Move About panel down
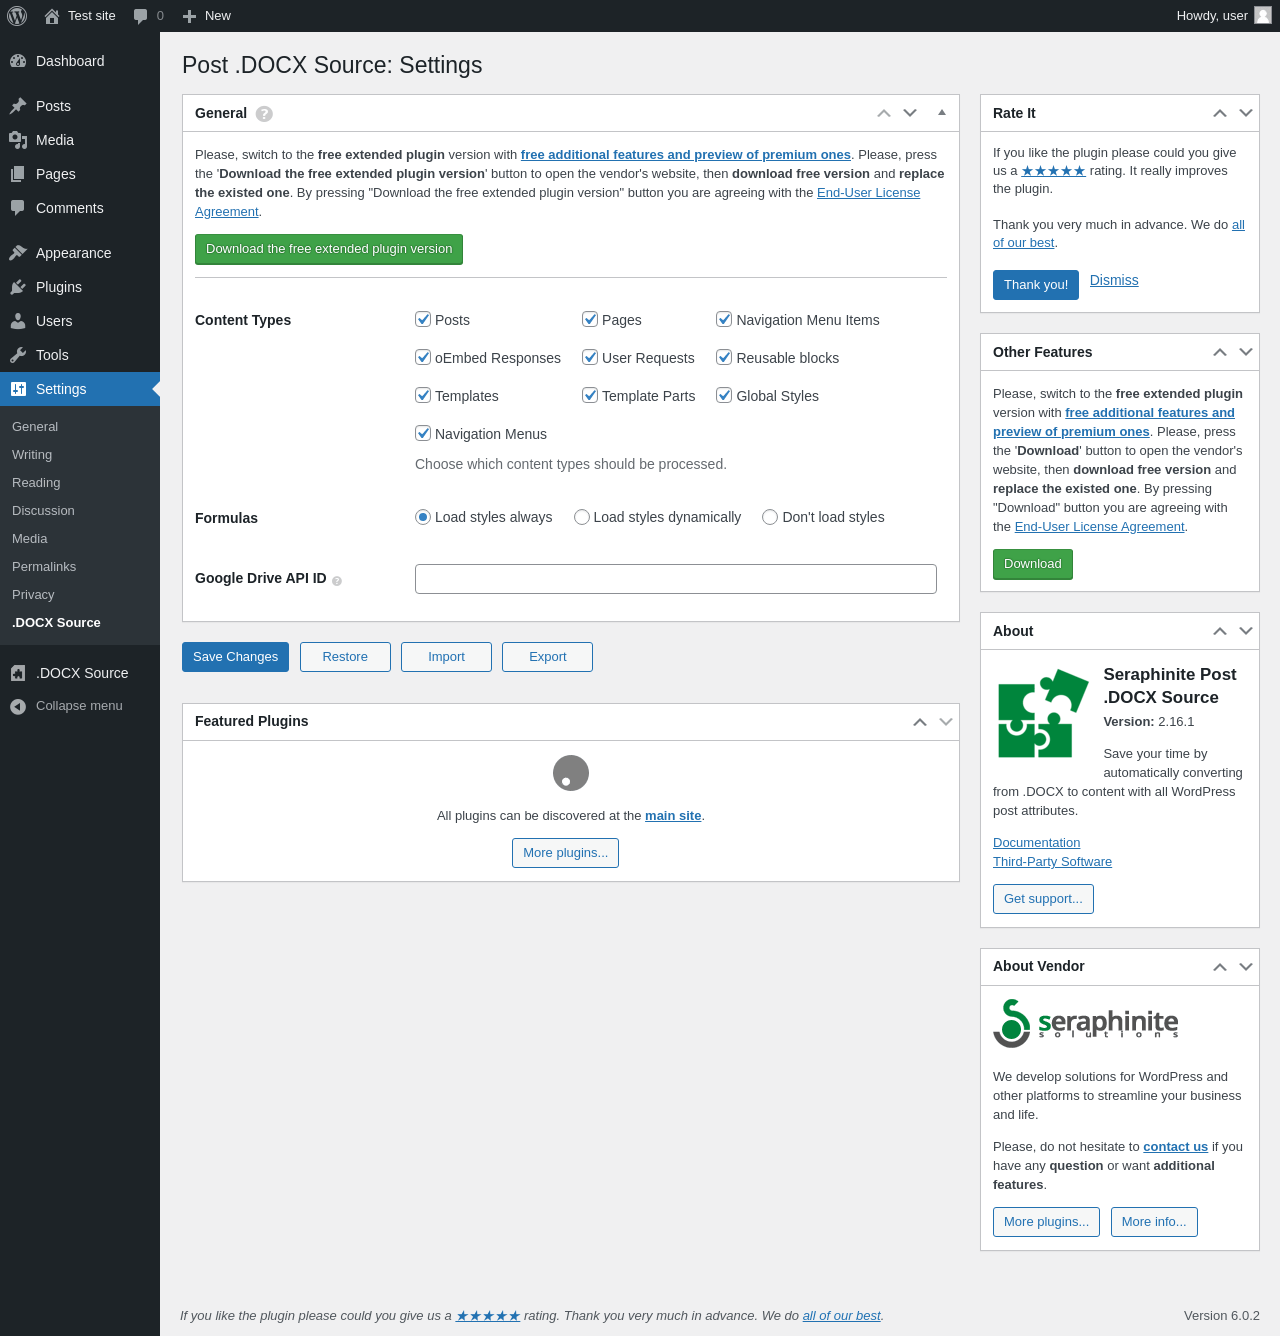The width and height of the screenshot is (1280, 1336). click(1246, 631)
